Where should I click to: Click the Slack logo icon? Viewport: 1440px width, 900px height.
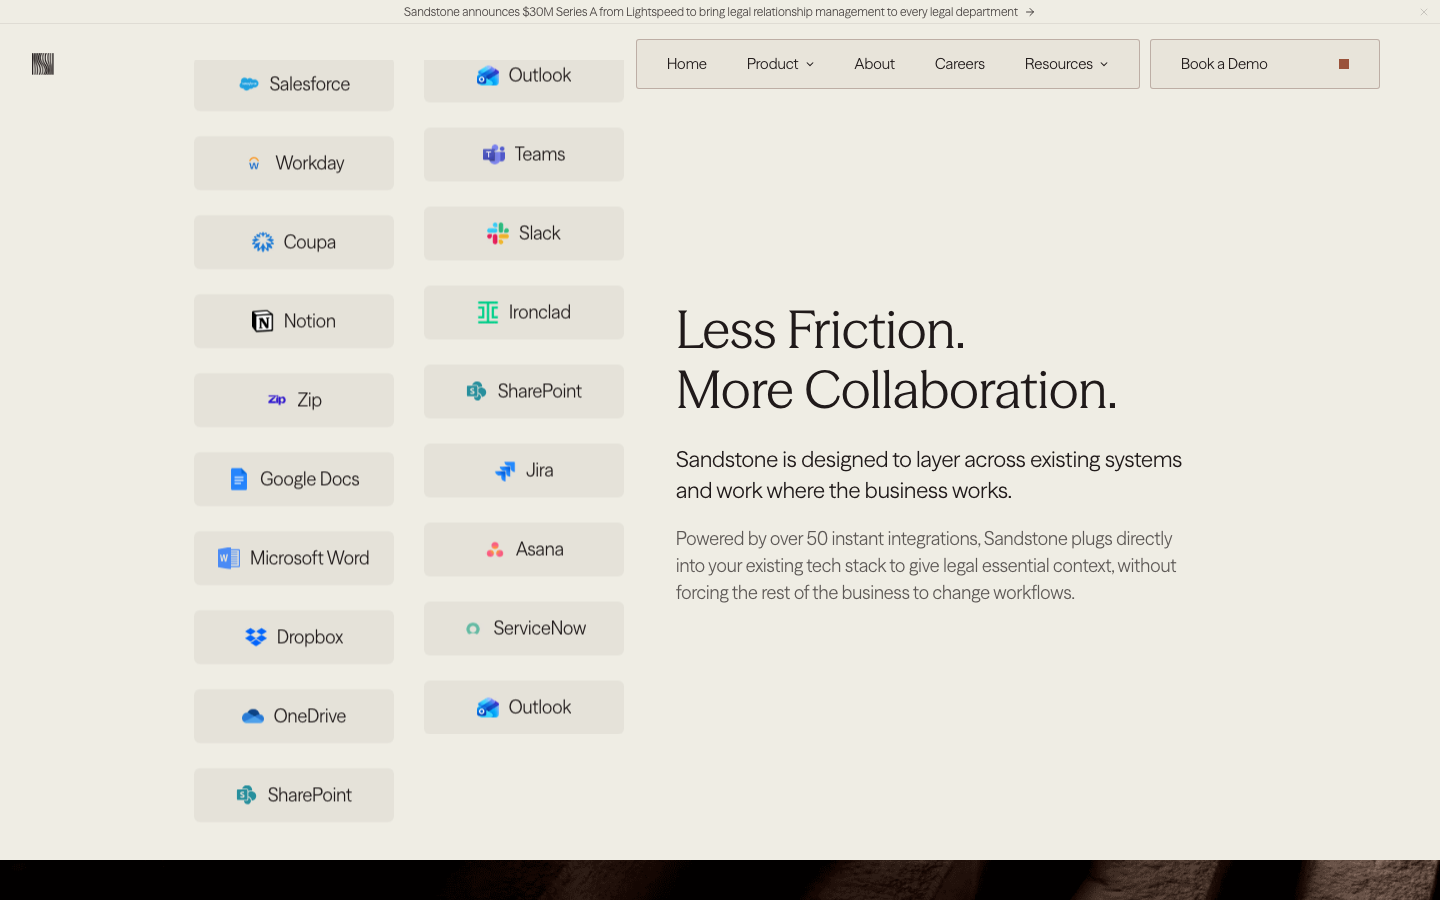tap(498, 233)
